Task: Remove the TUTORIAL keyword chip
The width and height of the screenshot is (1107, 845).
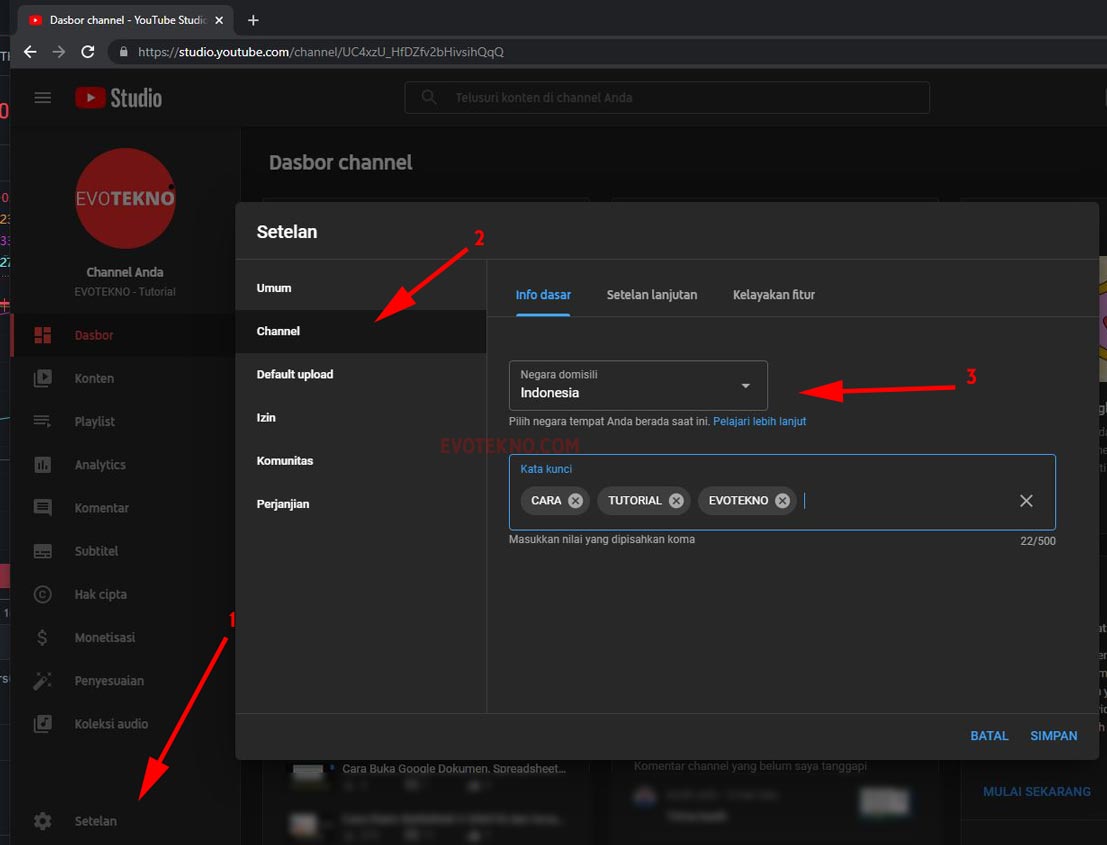Action: 676,501
